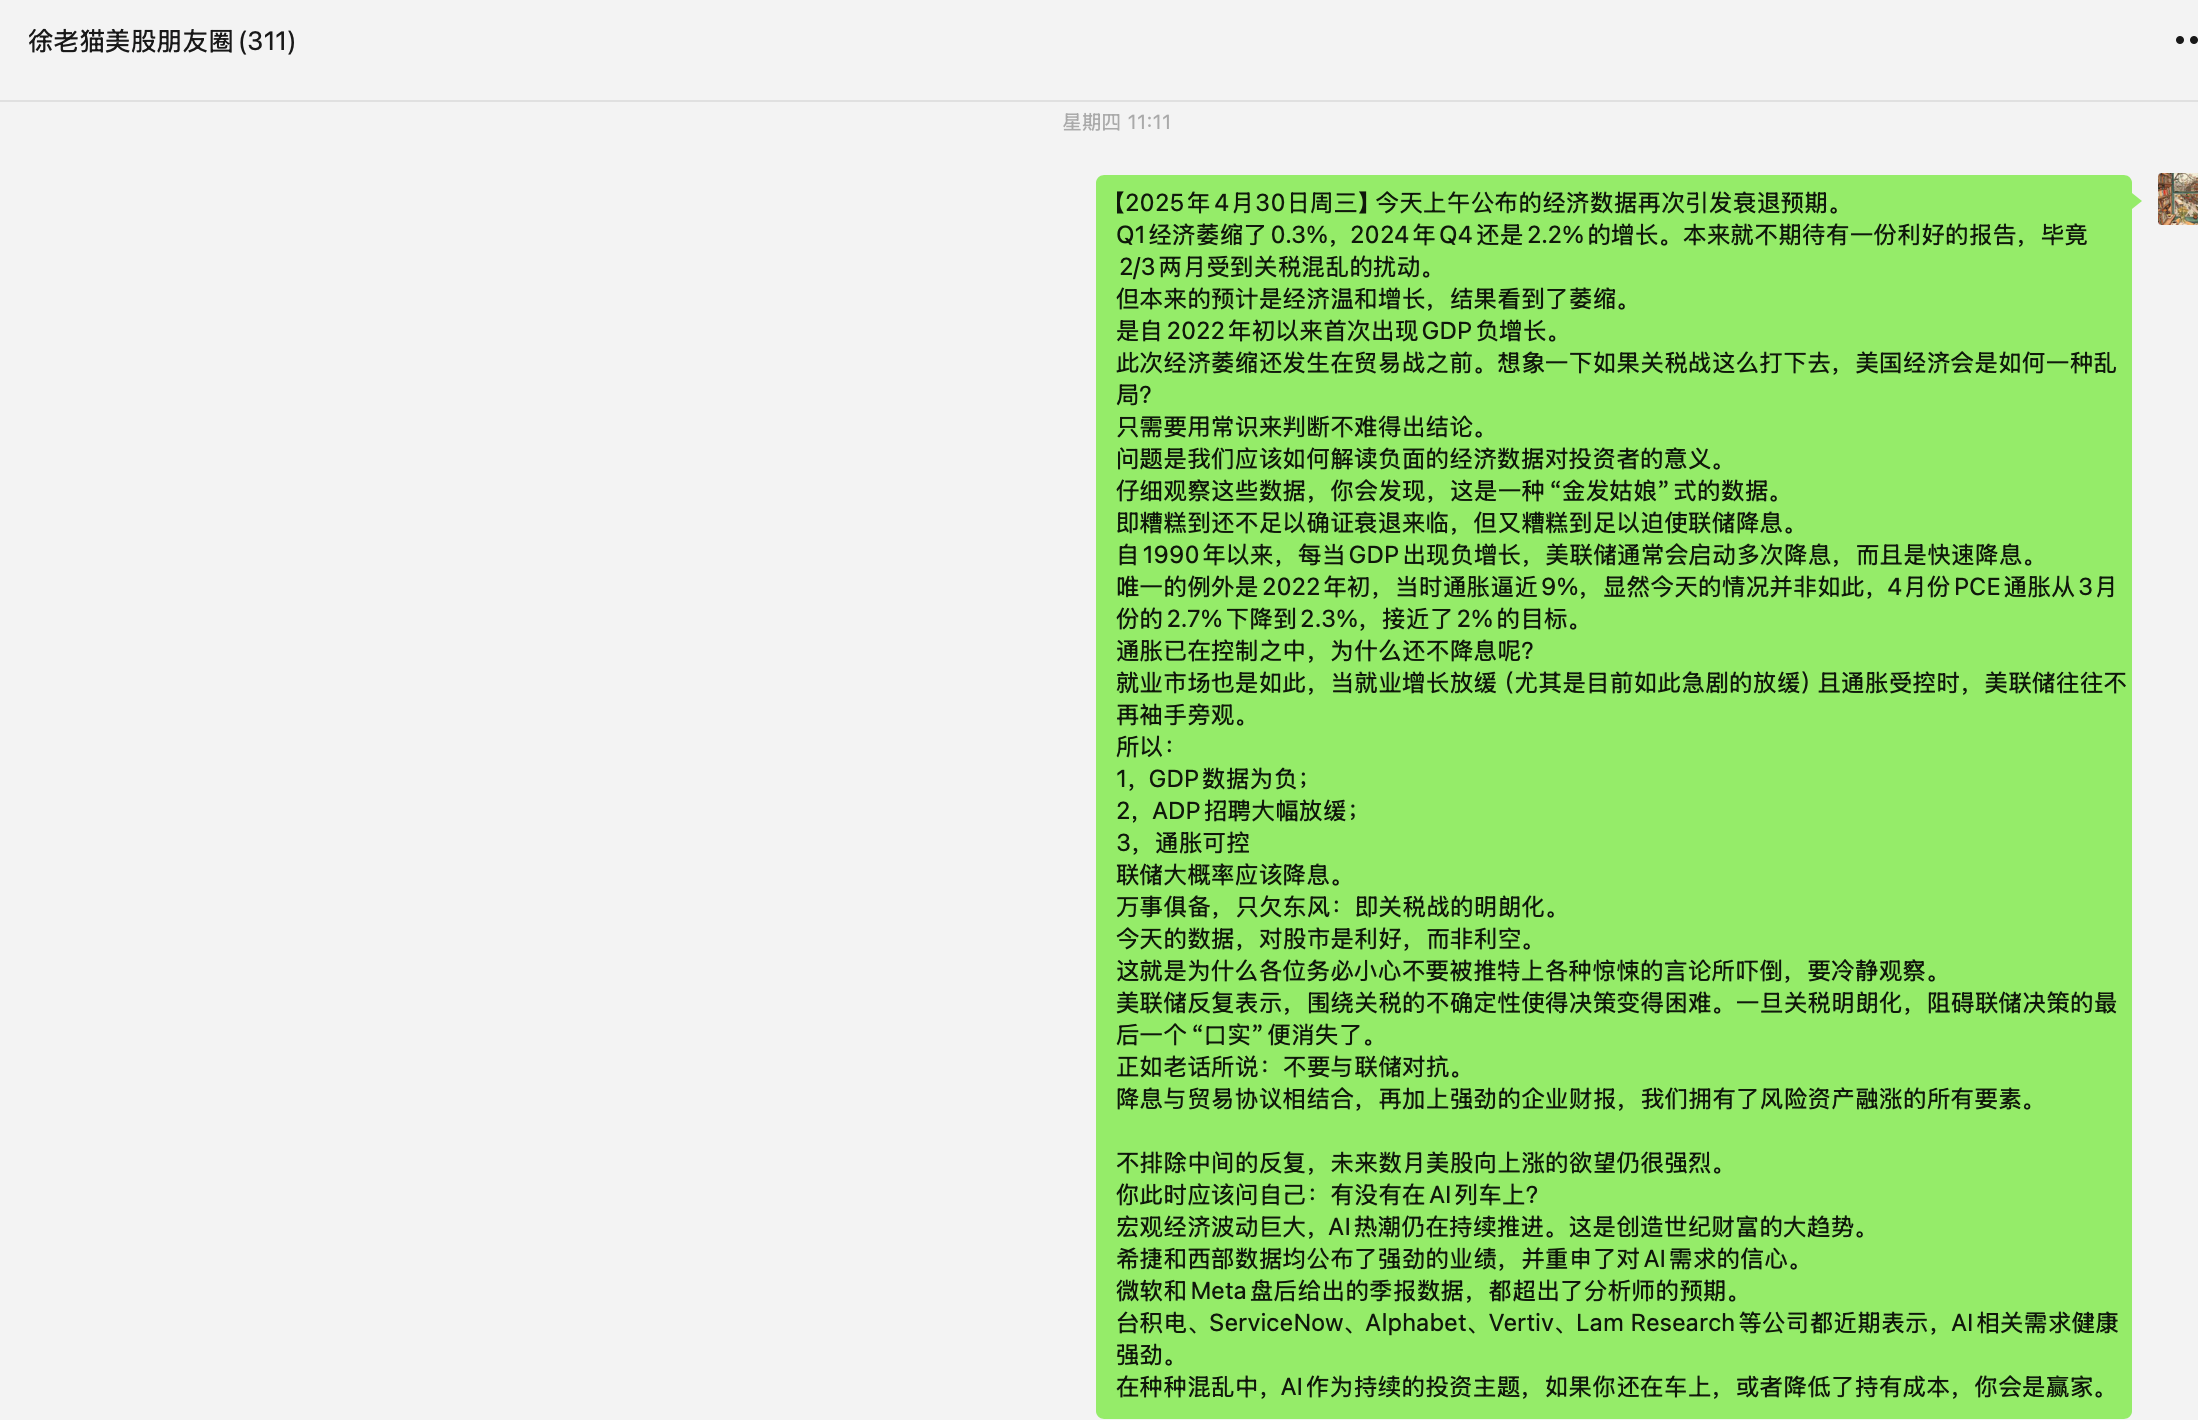Click the group title 徐老猫美股朋友圈 (311)
This screenshot has height=1420, width=2198.
click(x=162, y=41)
